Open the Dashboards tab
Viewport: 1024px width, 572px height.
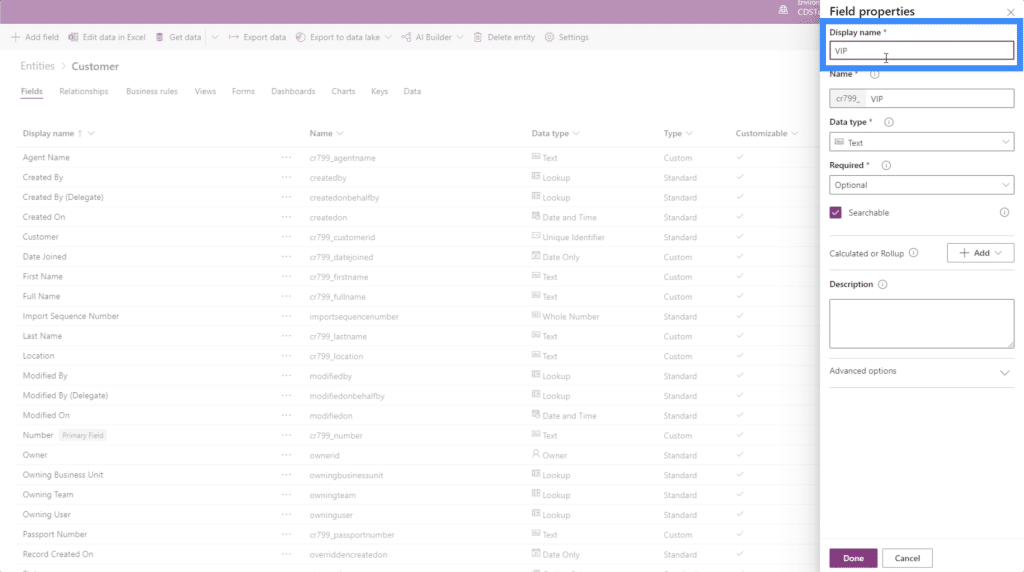[293, 91]
